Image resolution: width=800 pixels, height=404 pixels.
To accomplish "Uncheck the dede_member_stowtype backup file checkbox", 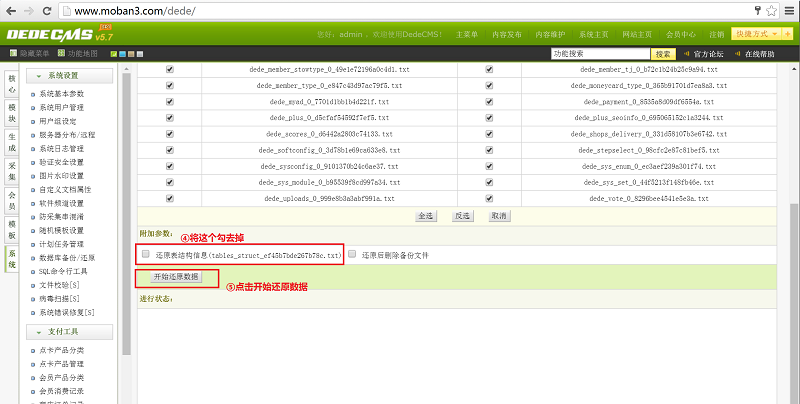I will point(170,69).
